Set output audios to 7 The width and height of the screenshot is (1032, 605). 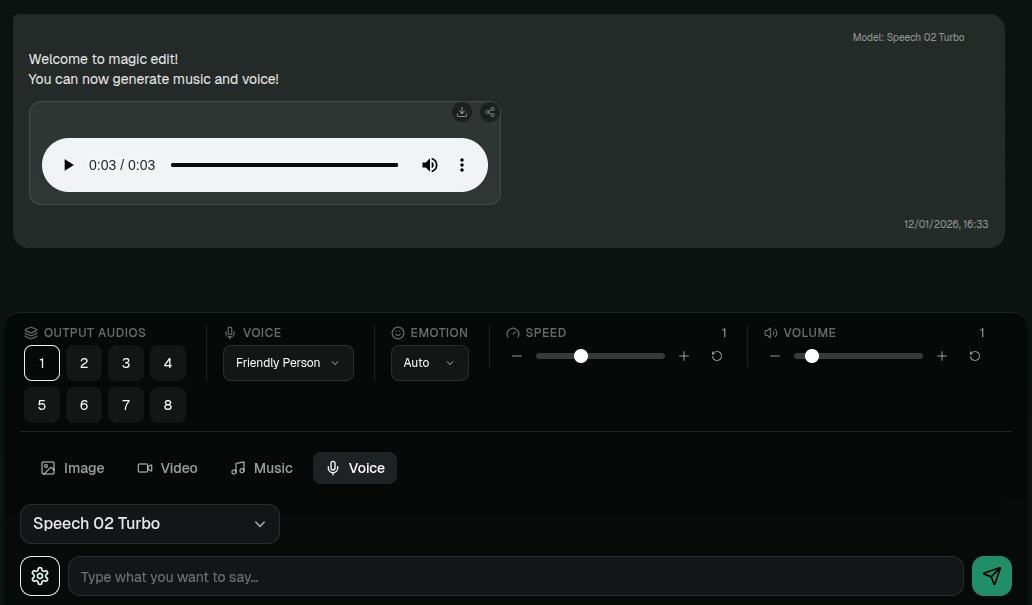click(126, 405)
